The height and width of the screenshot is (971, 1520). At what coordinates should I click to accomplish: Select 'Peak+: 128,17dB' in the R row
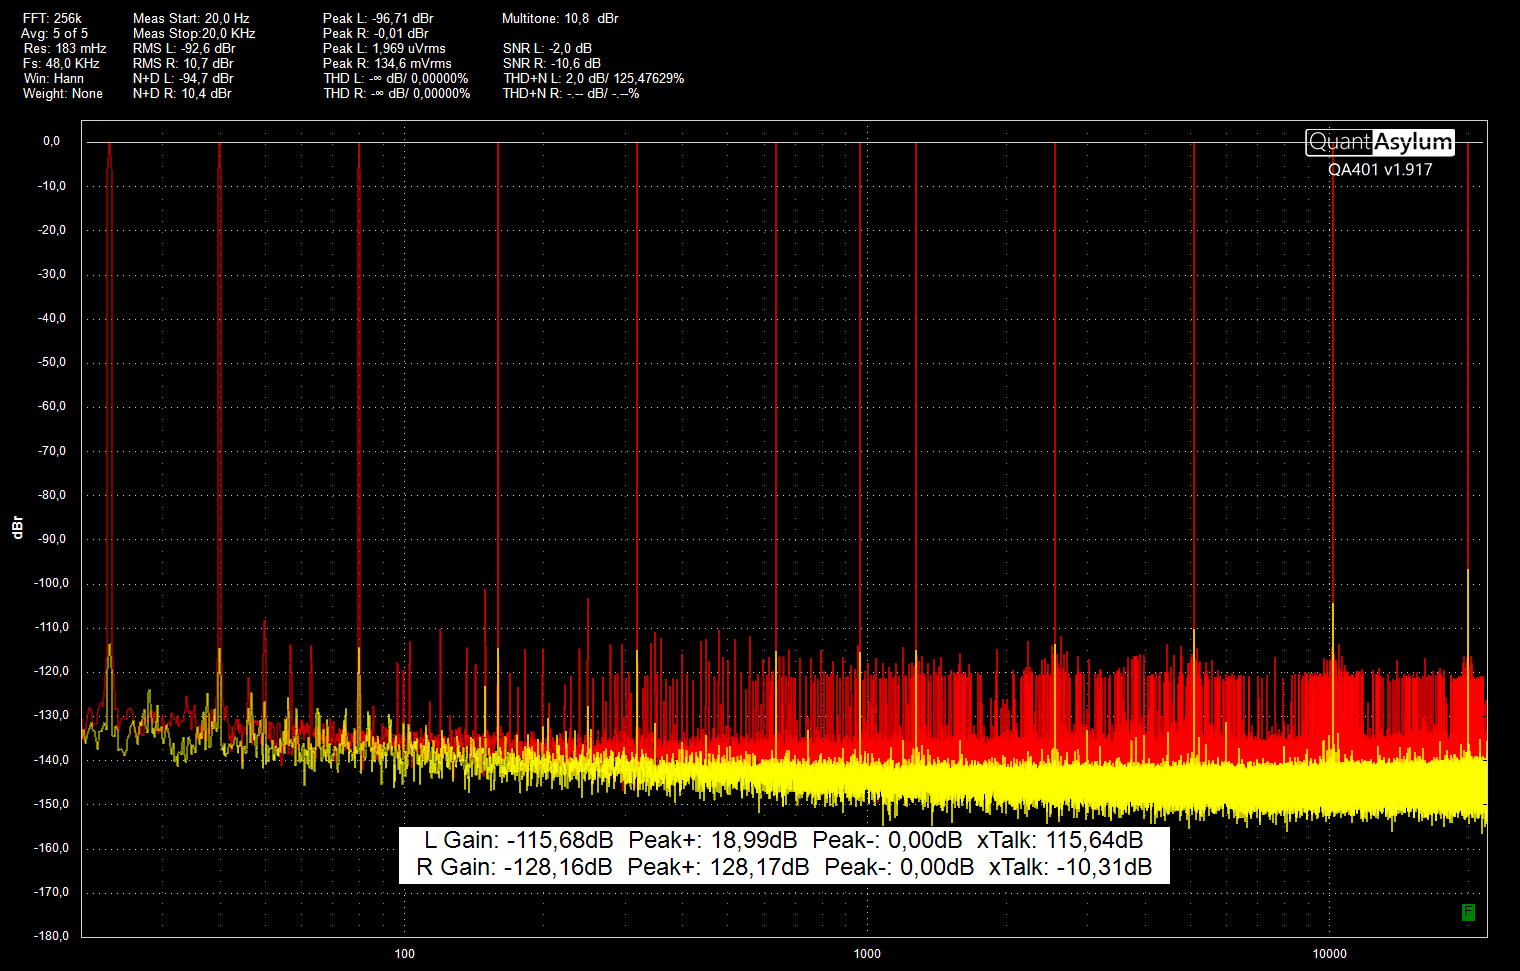[x=718, y=867]
